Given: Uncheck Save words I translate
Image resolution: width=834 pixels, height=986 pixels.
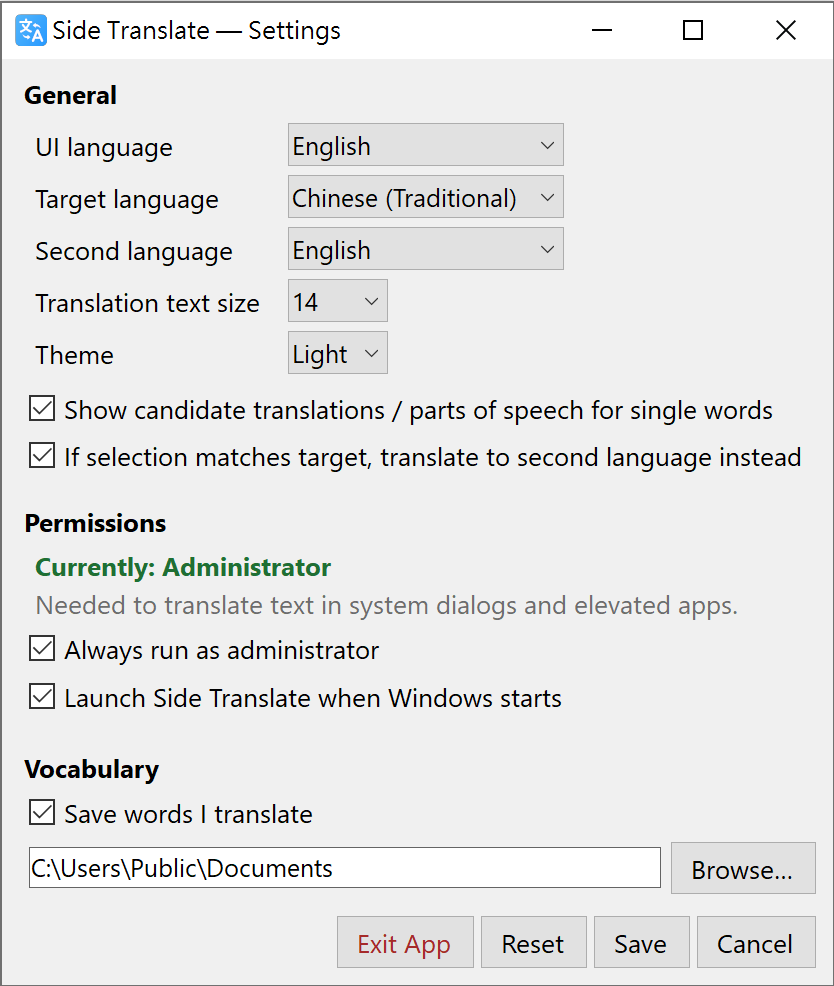Looking at the screenshot, I should click(42, 812).
